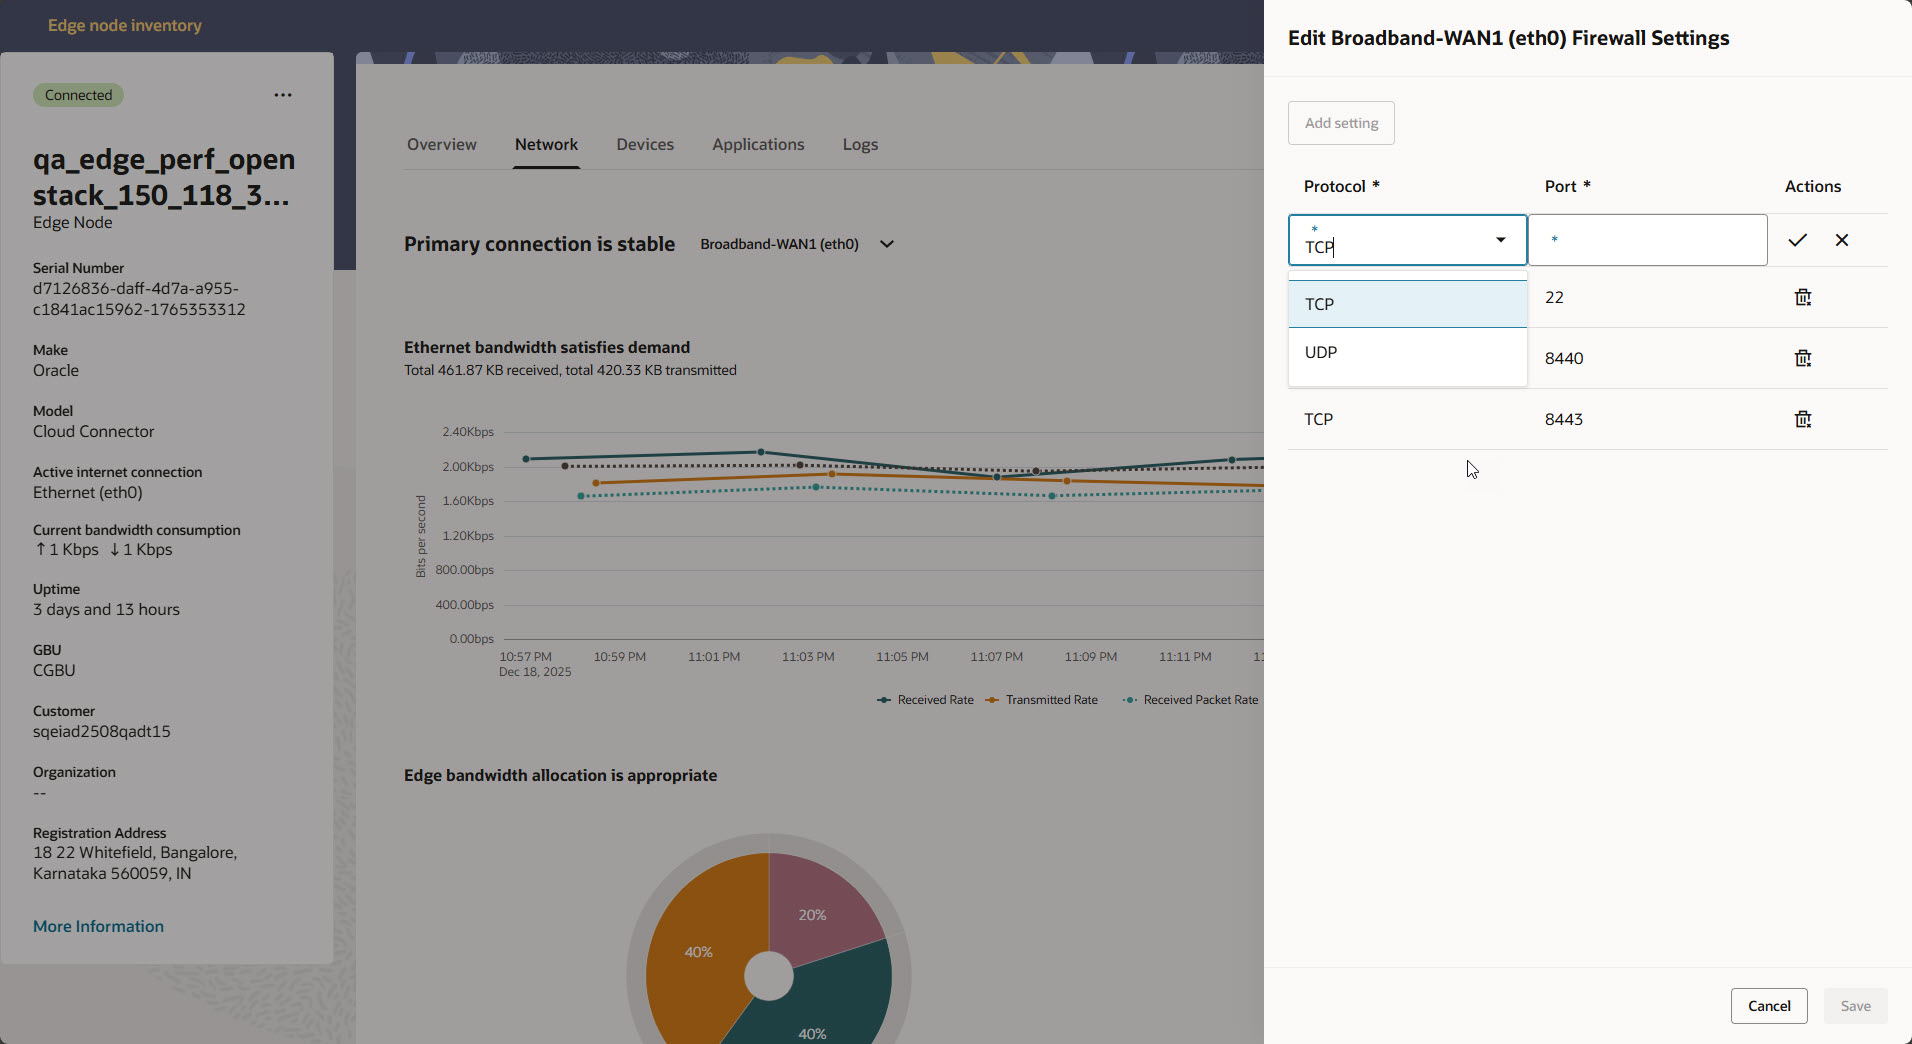Image resolution: width=1912 pixels, height=1044 pixels.
Task: Confirm the new firewall rule with checkmark
Action: (1797, 240)
